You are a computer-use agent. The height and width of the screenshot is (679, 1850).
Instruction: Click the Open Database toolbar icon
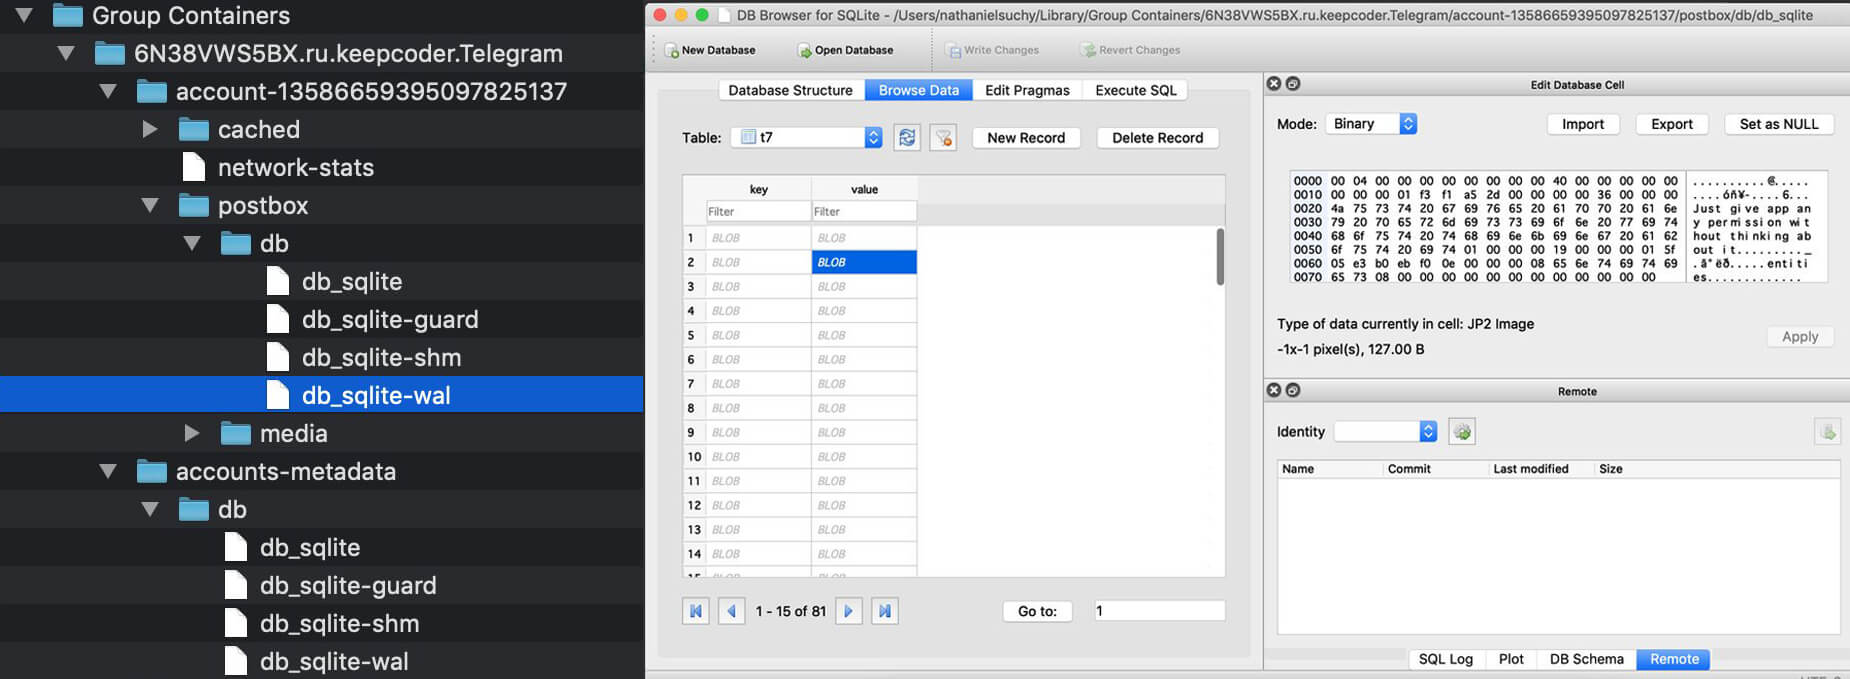tap(805, 50)
